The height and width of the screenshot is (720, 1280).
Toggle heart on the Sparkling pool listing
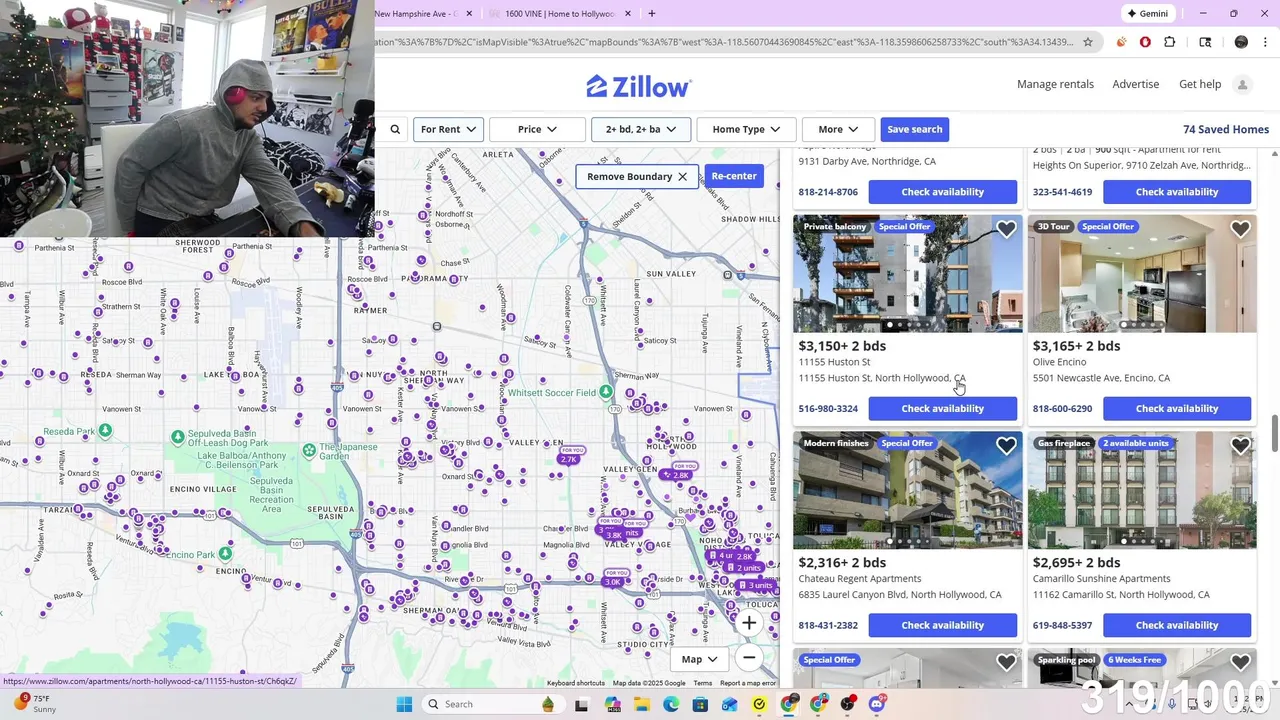(x=1240, y=662)
